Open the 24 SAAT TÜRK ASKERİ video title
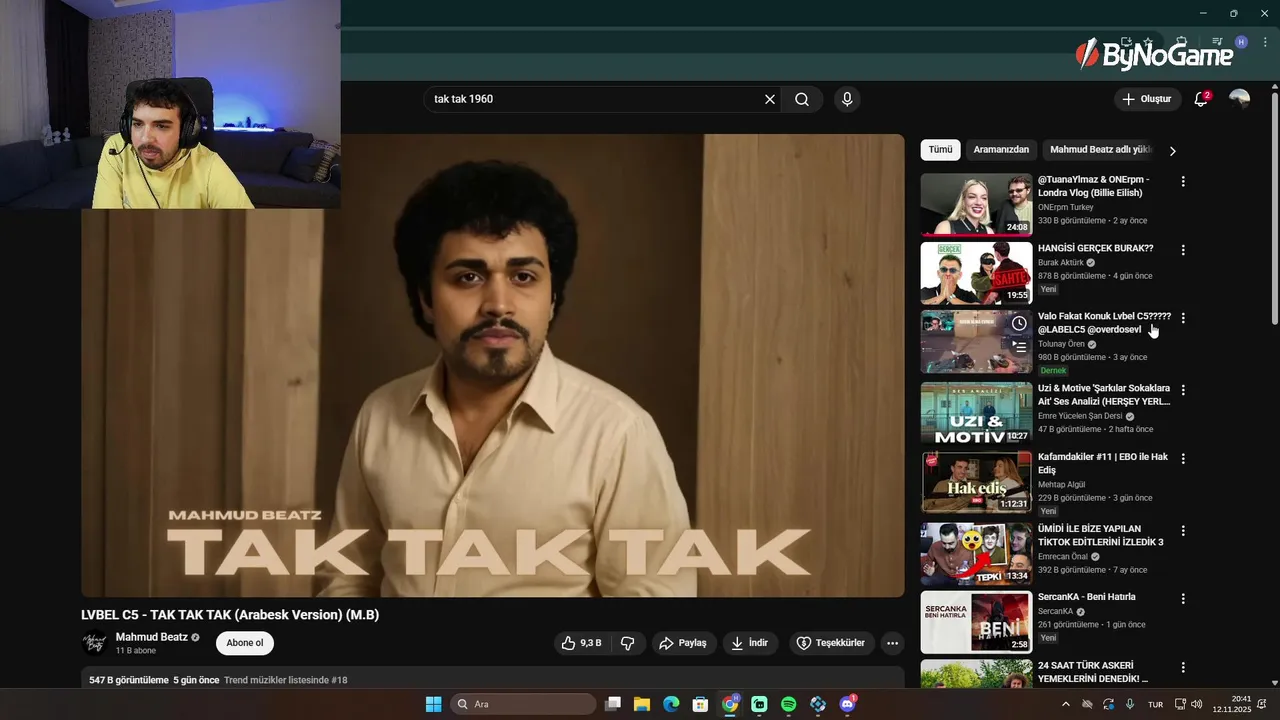The width and height of the screenshot is (1280, 720). pos(1093,672)
